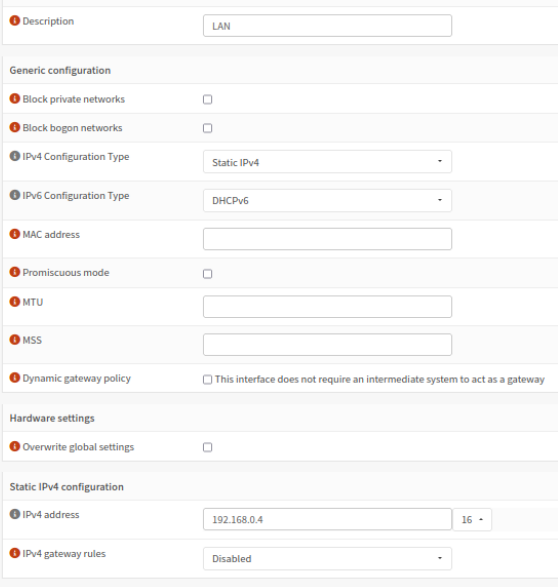Click info icon next to Block bogon networks
558x587 pixels.
tap(15, 127)
